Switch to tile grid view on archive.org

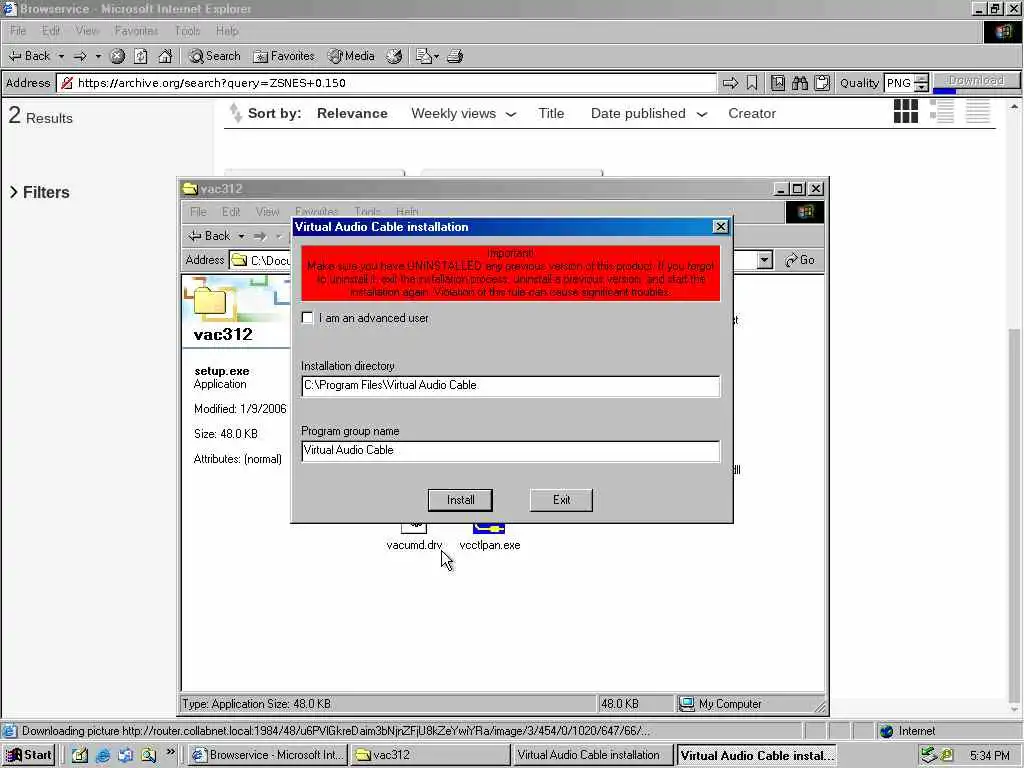[x=906, y=112]
